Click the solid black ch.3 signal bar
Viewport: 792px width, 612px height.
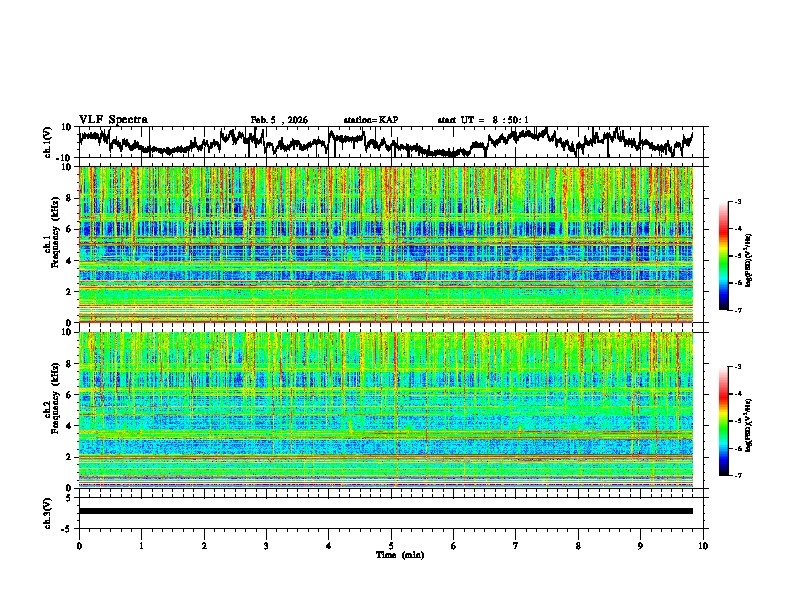386,511
